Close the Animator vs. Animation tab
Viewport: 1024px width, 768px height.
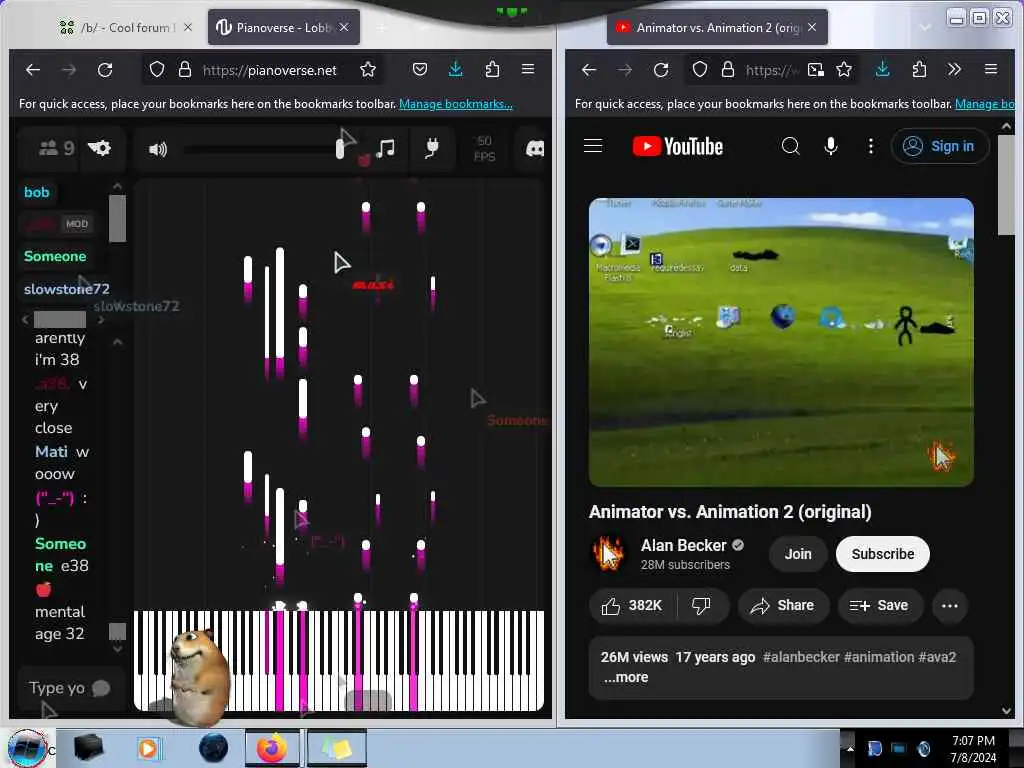pyautogui.click(x=812, y=27)
